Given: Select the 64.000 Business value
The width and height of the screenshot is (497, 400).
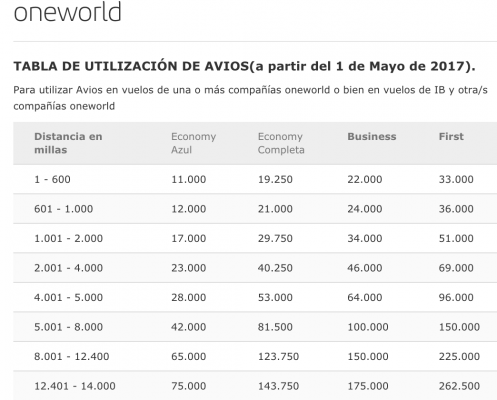Looking at the screenshot, I should point(365,298).
